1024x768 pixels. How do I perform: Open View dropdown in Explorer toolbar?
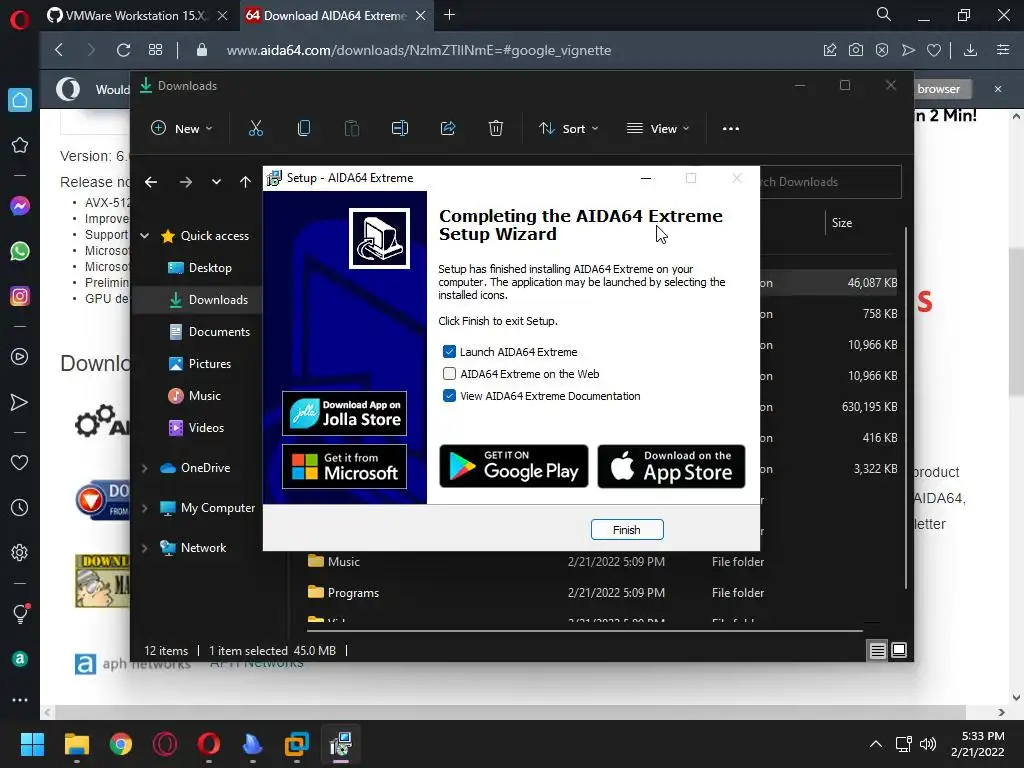coord(658,129)
